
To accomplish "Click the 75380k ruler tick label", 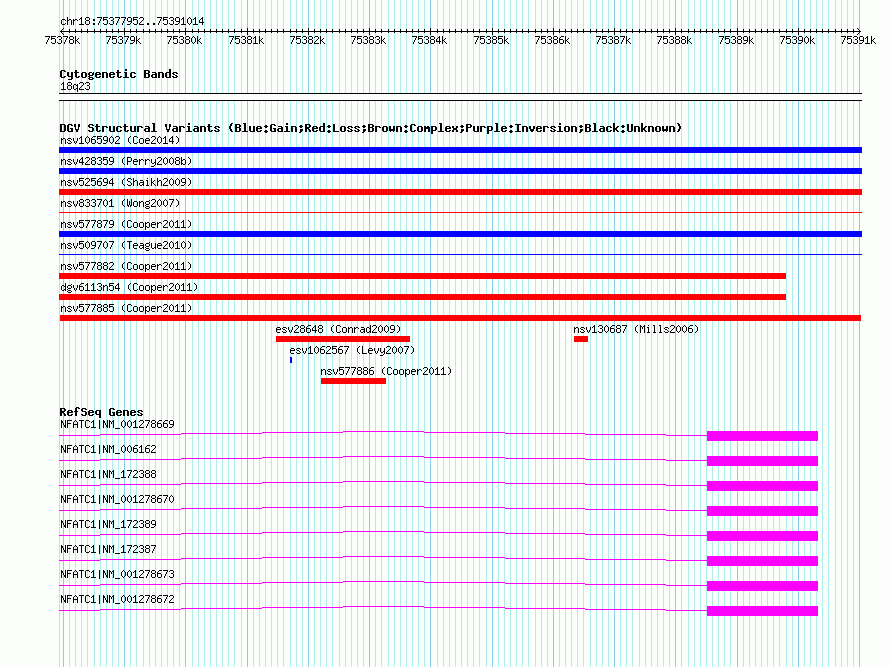I will 184,40.
